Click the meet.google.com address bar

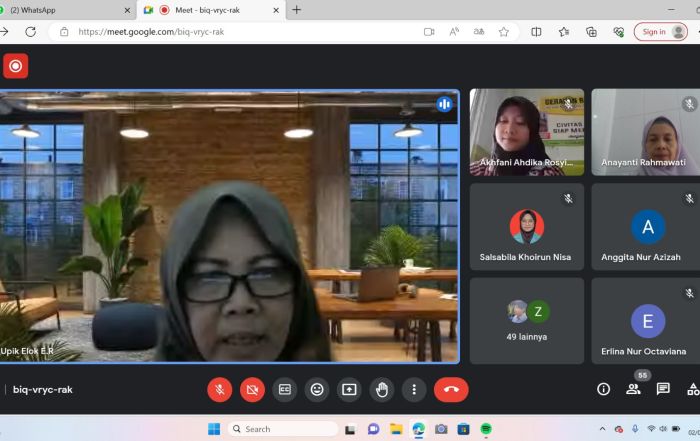point(240,32)
